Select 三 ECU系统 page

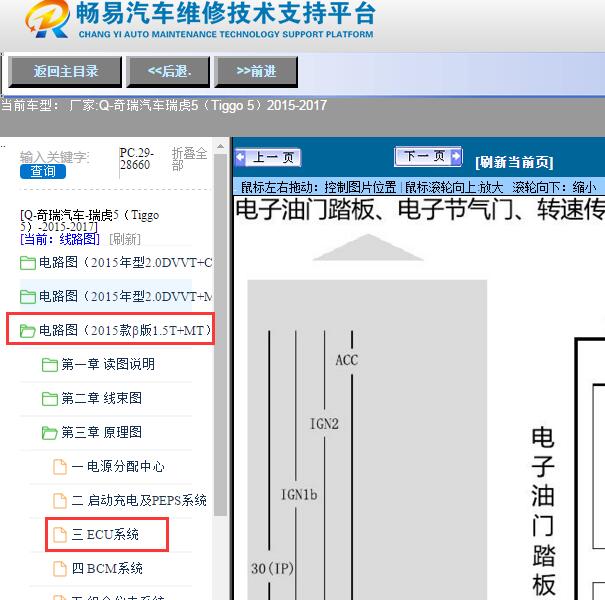(105, 534)
